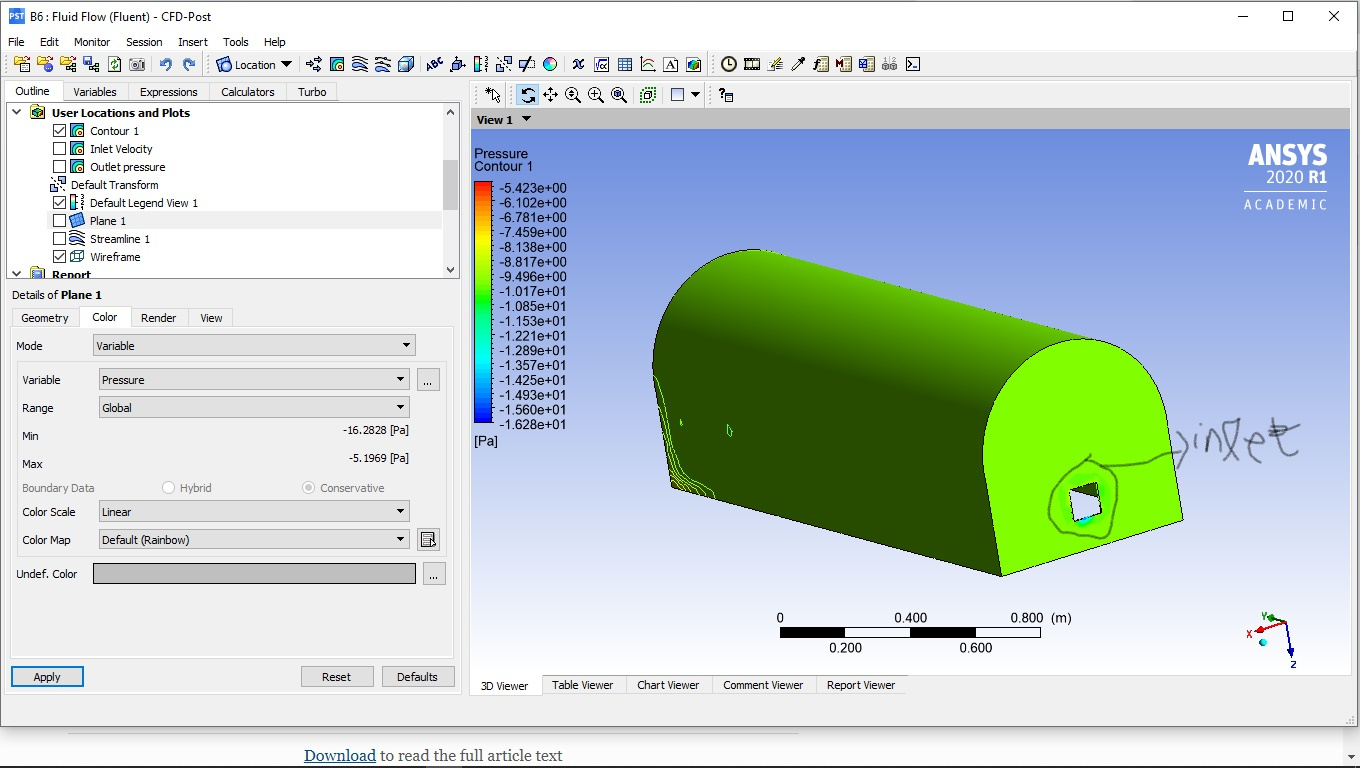Click the Table icon in the toolbar
This screenshot has width=1360, height=768.
[625, 65]
